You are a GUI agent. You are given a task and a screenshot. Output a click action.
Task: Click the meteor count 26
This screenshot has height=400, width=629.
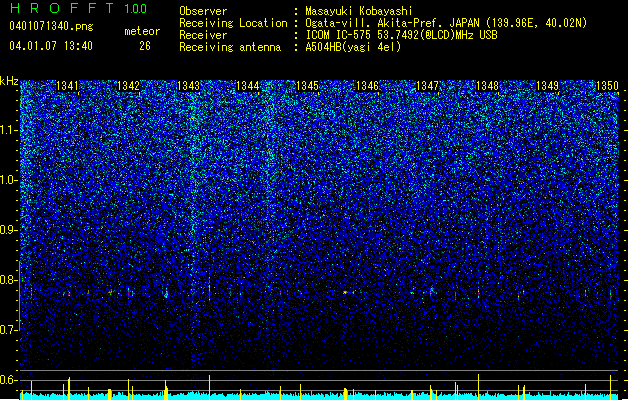click(x=145, y=46)
